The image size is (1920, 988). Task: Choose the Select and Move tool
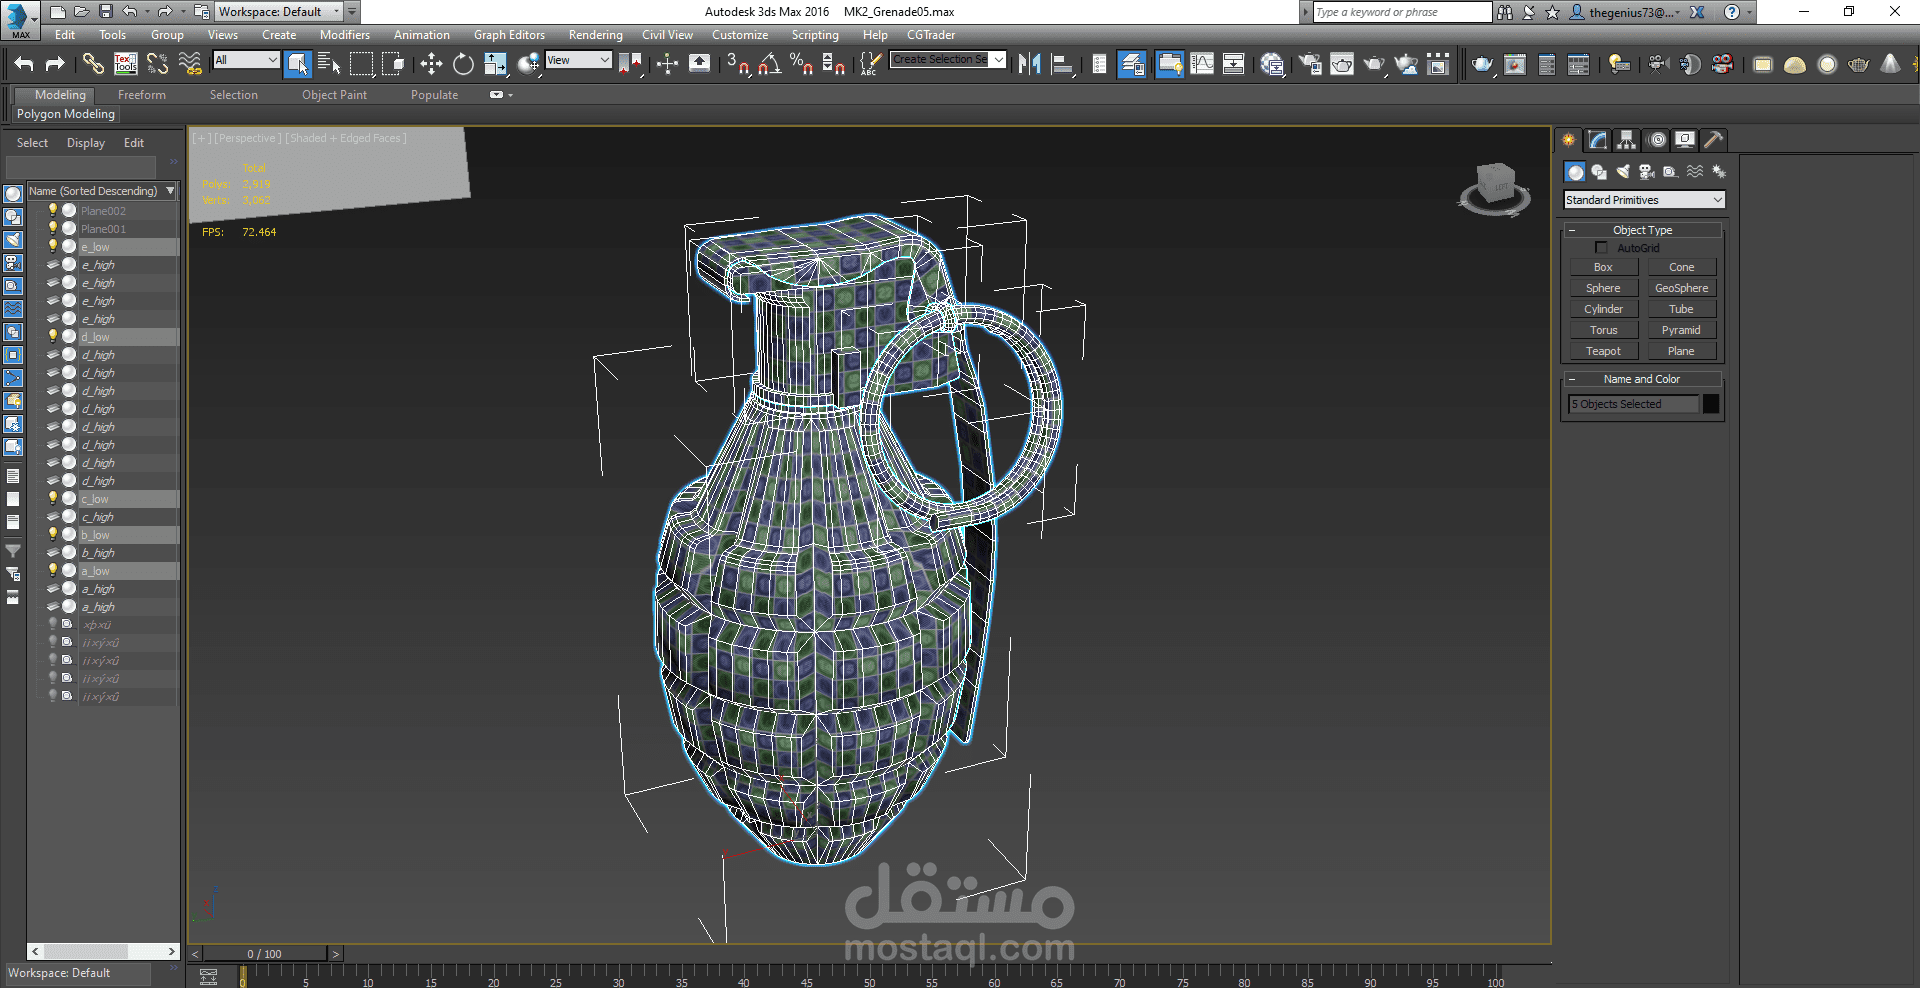click(431, 64)
